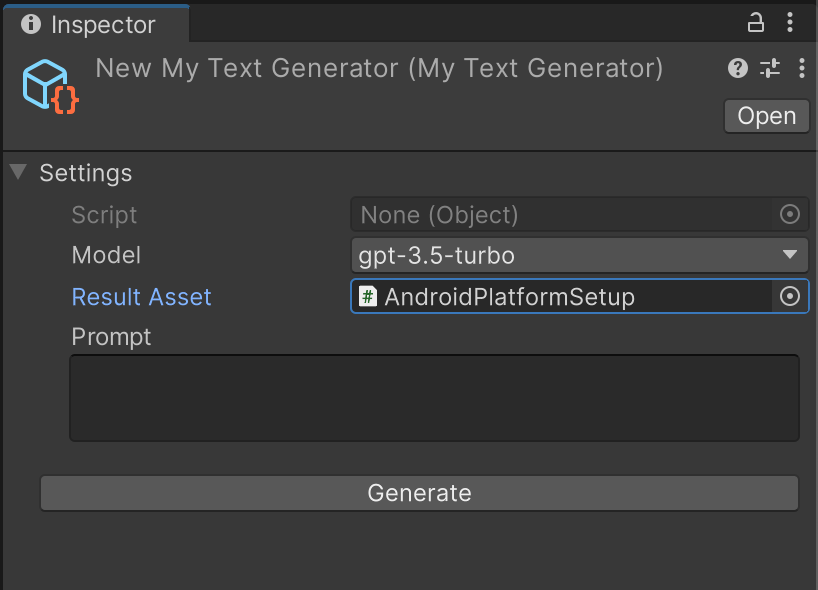Click the C# script icon beside AndroidPlatformSetup
This screenshot has height=590, width=818.
368,297
